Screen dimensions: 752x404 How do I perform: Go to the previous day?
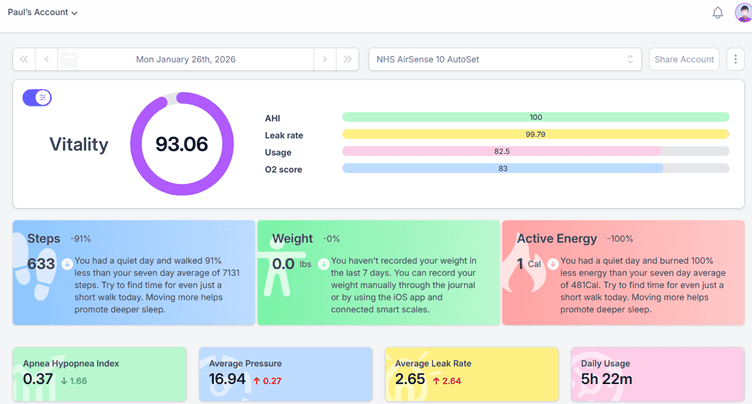[x=46, y=59]
